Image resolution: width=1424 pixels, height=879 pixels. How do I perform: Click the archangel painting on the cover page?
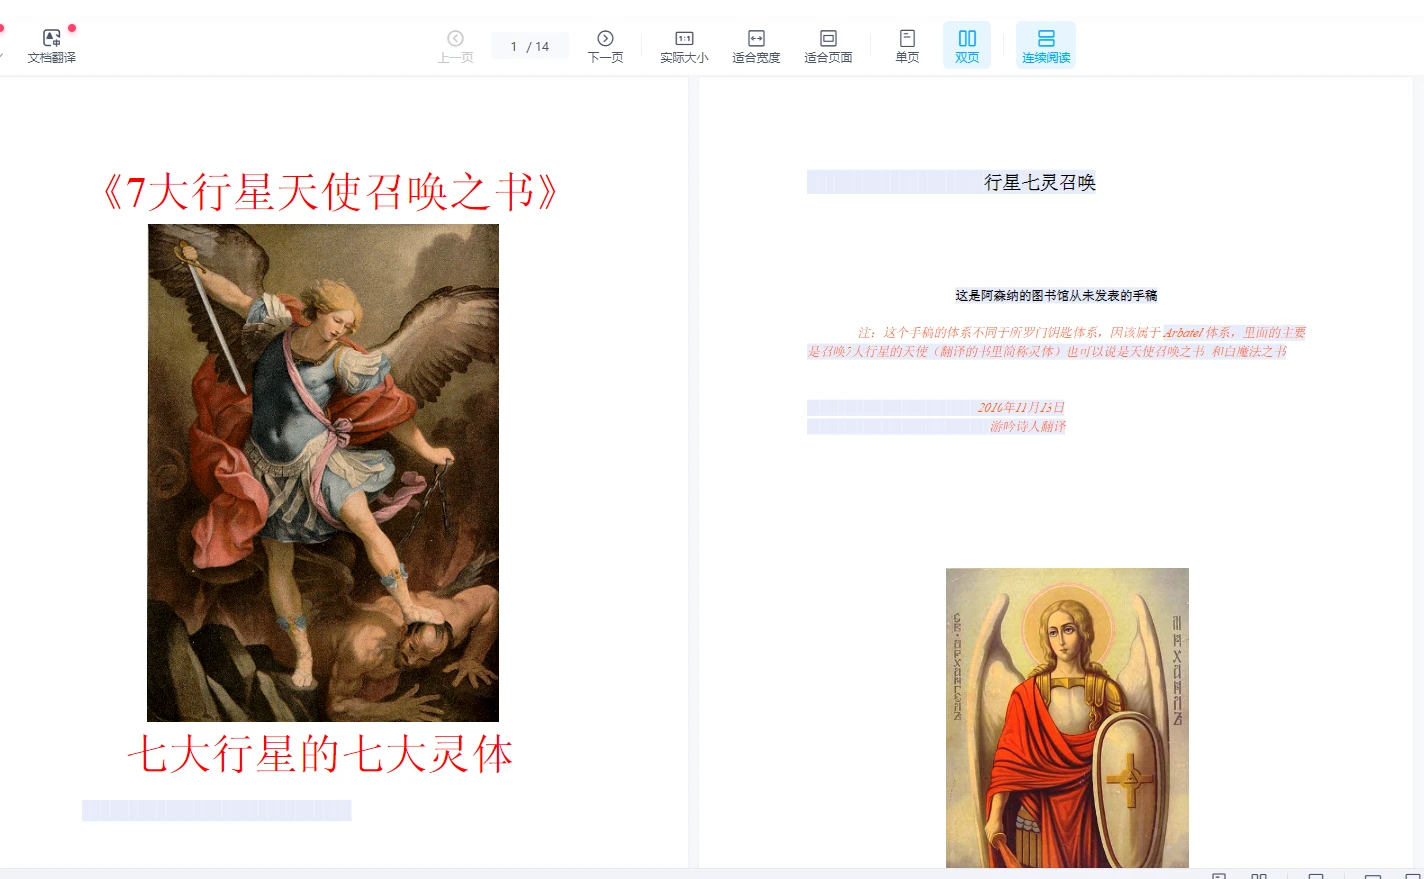click(x=323, y=472)
